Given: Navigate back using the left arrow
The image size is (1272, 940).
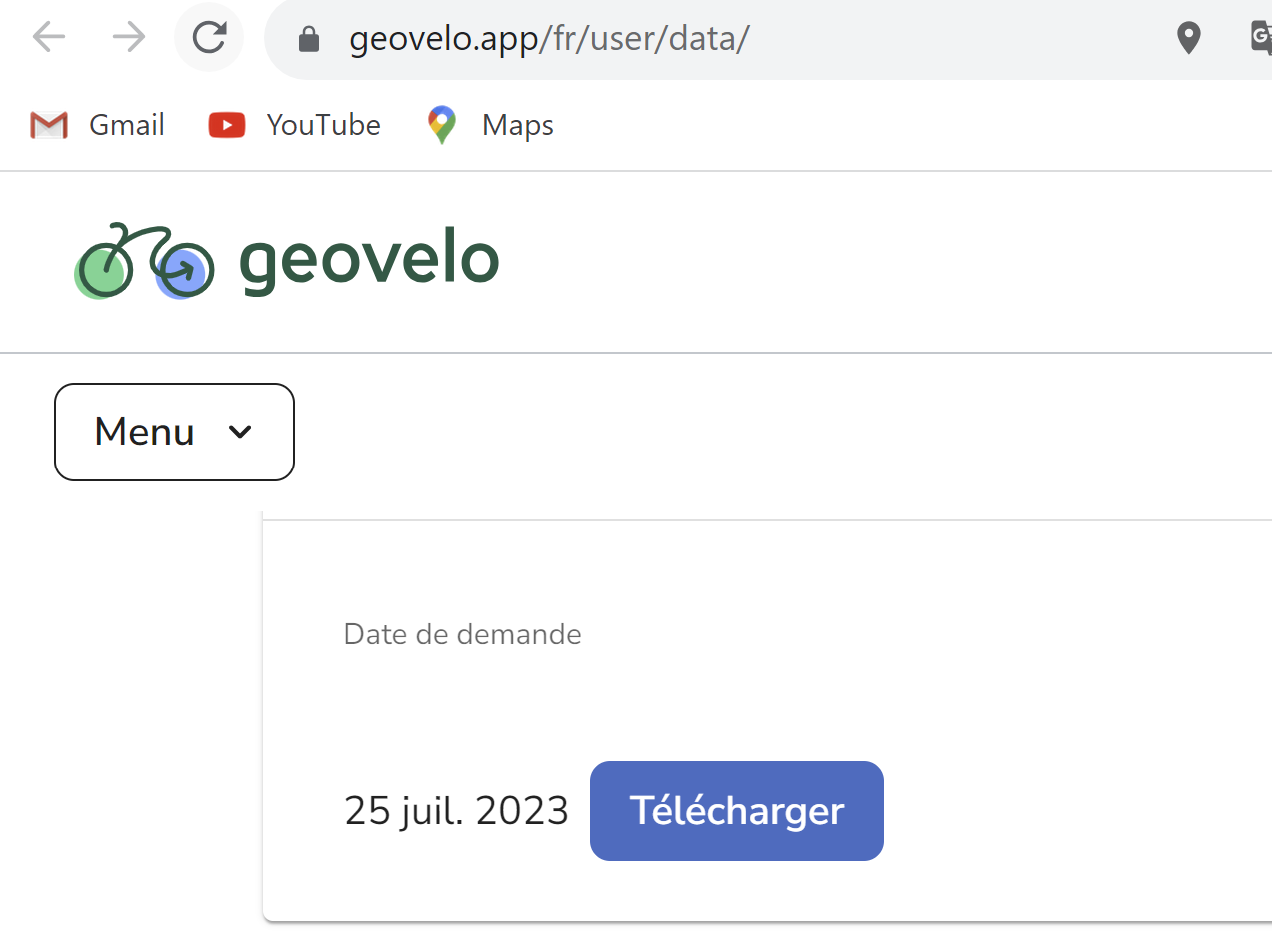Looking at the screenshot, I should 48,38.
